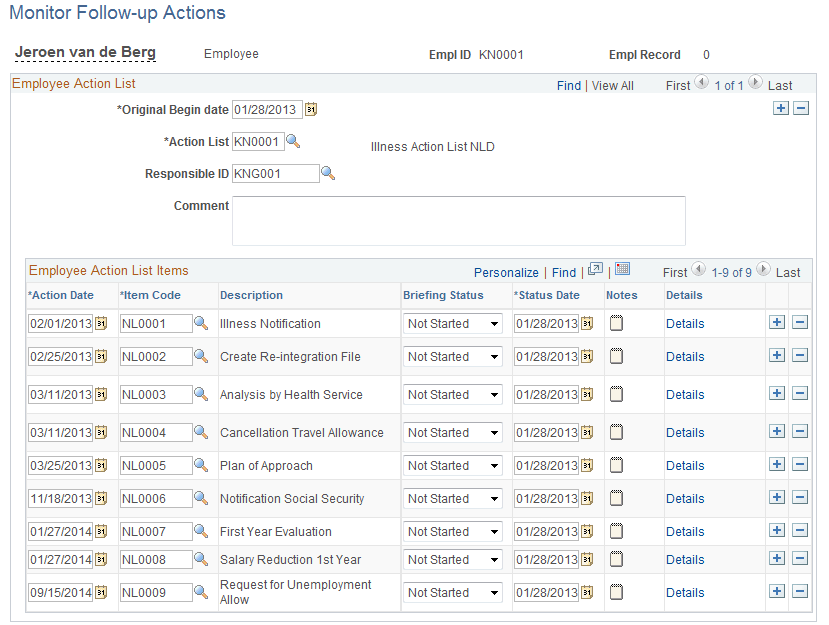Screen dimensions: 829x625
Task: Delete the Salary Reduction 1st Year row
Action: (x=800, y=559)
